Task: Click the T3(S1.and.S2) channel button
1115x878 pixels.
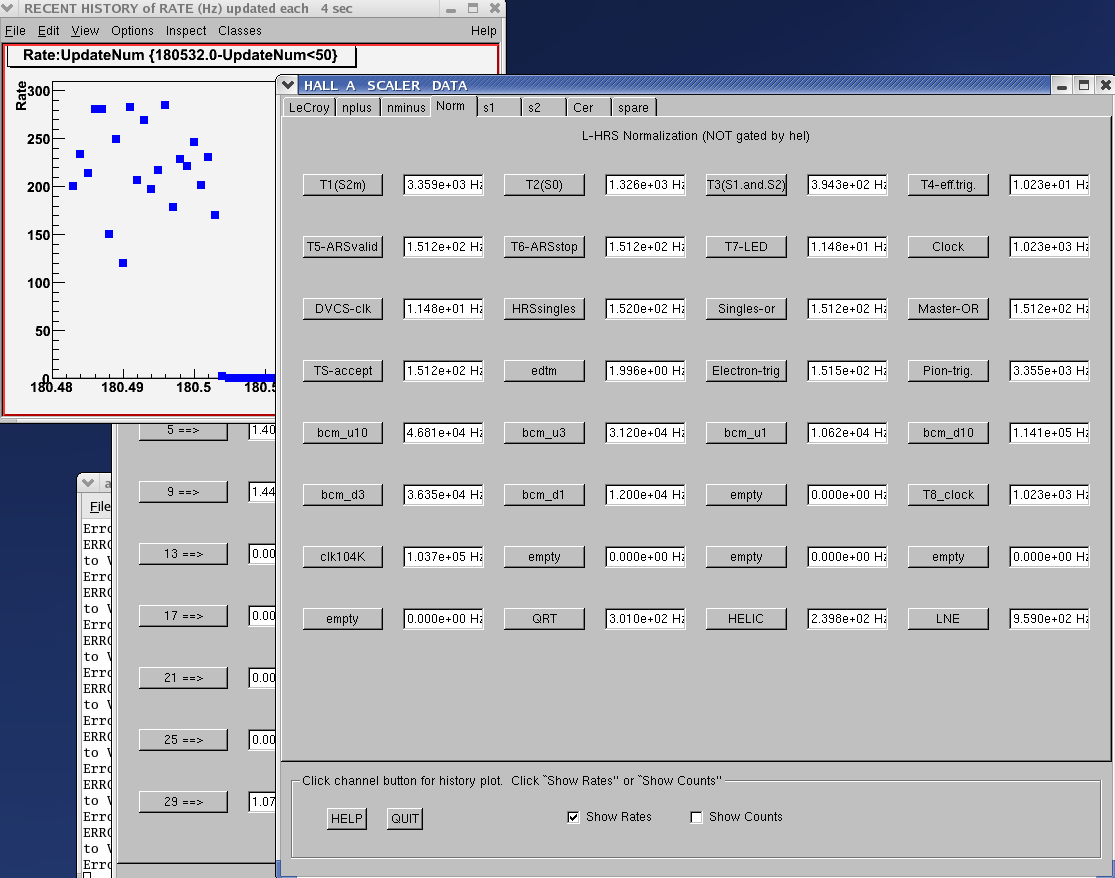Action: coord(746,185)
